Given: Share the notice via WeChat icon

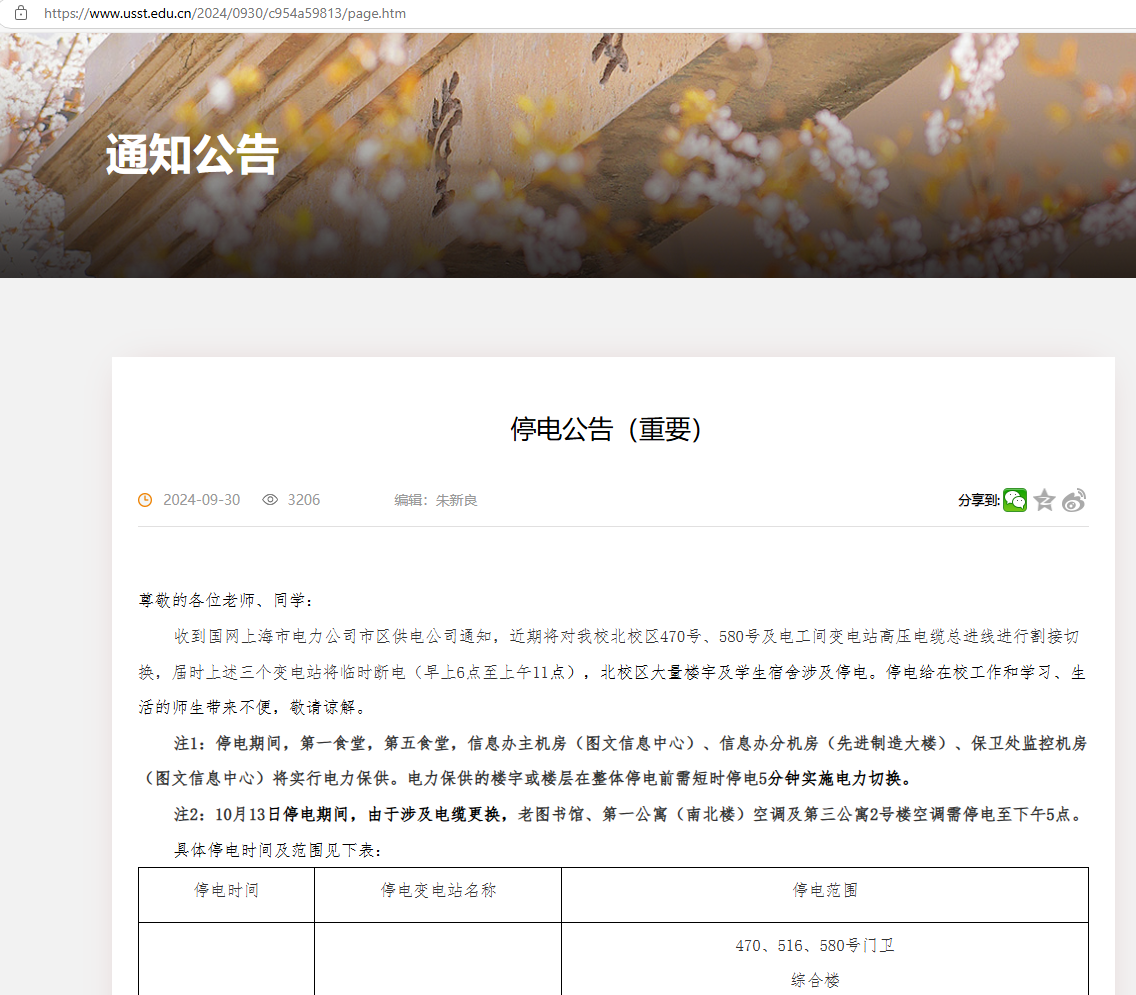Looking at the screenshot, I should coord(1015,500).
